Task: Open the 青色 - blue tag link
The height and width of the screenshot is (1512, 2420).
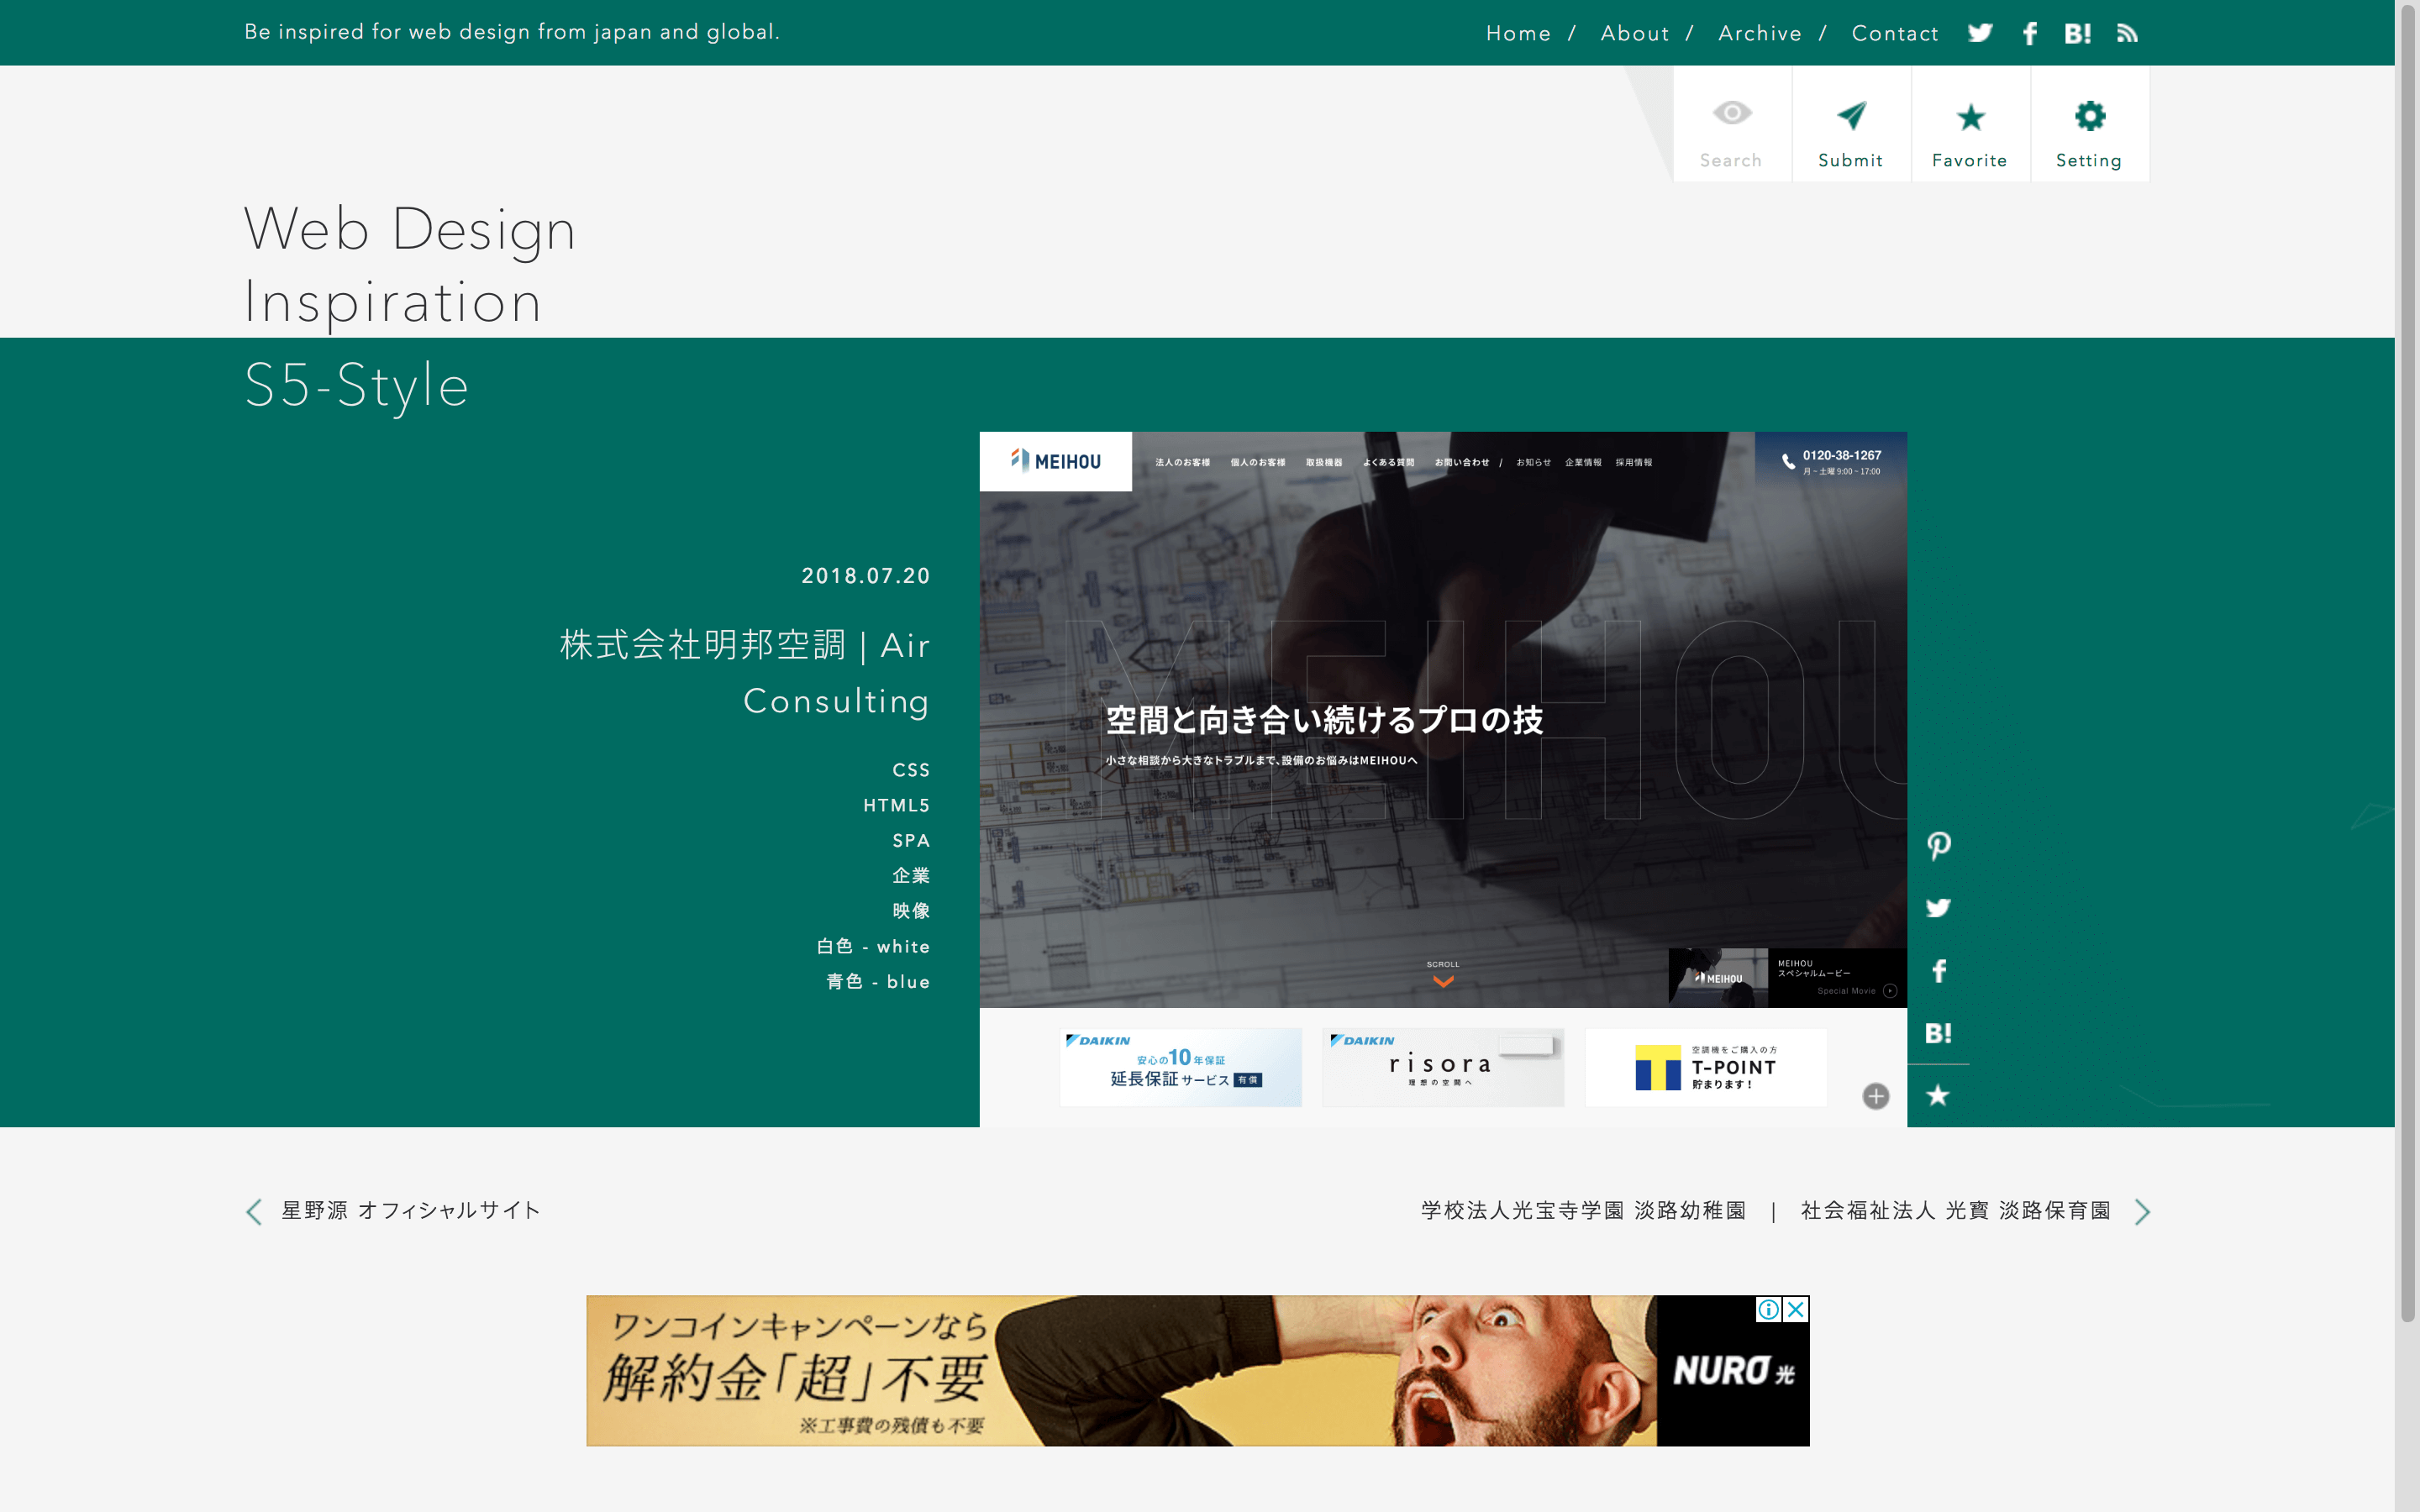Action: point(878,982)
